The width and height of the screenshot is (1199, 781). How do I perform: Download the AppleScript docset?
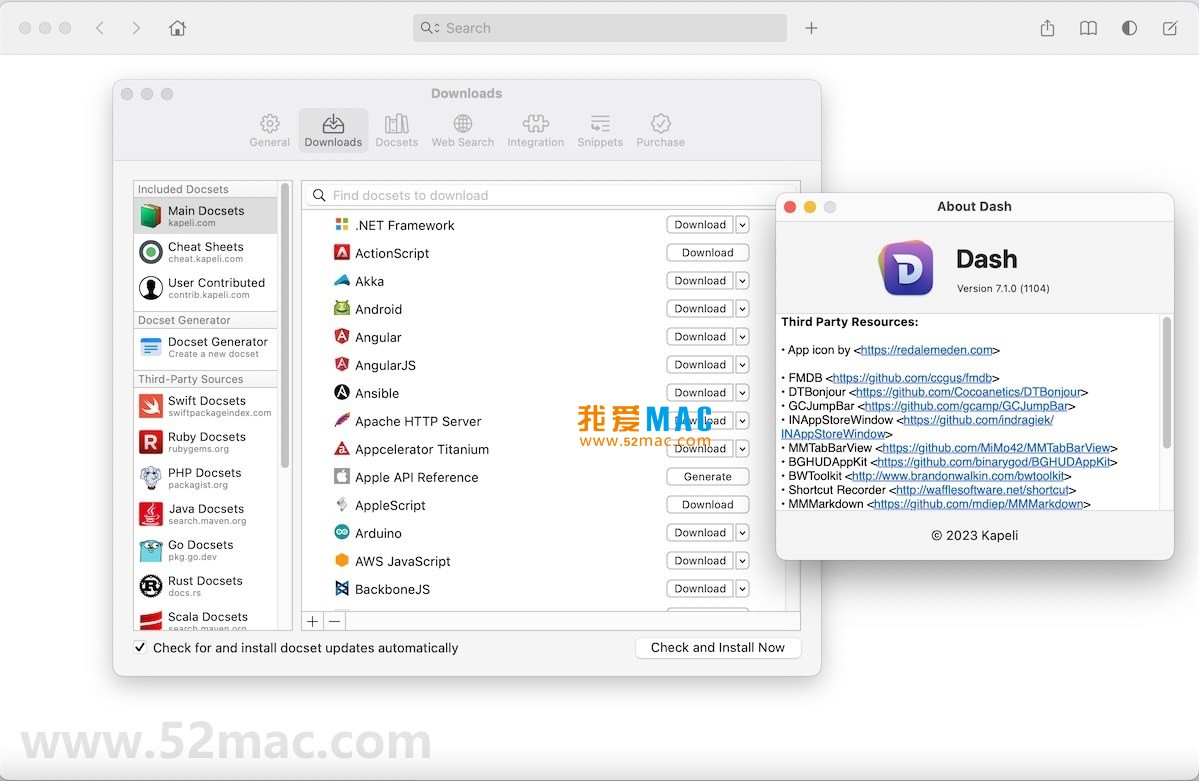click(x=707, y=505)
